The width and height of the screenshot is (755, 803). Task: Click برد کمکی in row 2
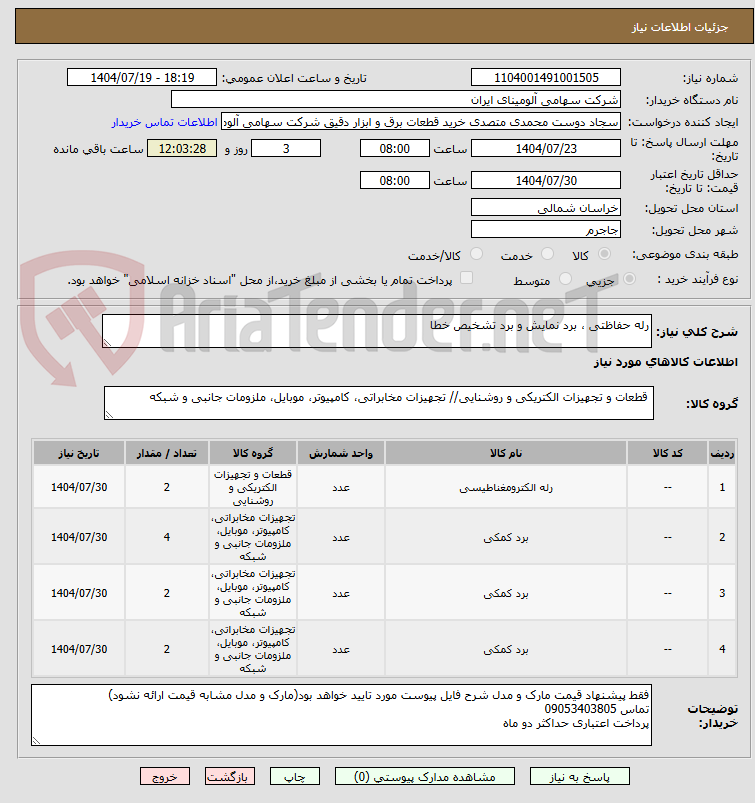click(506, 537)
